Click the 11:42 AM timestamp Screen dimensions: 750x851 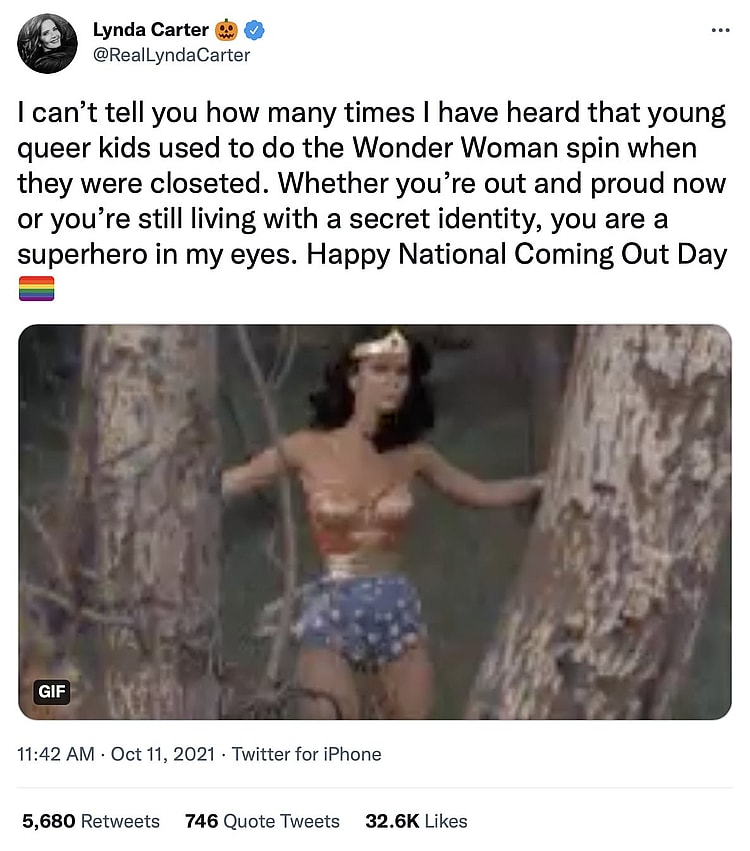pos(56,754)
